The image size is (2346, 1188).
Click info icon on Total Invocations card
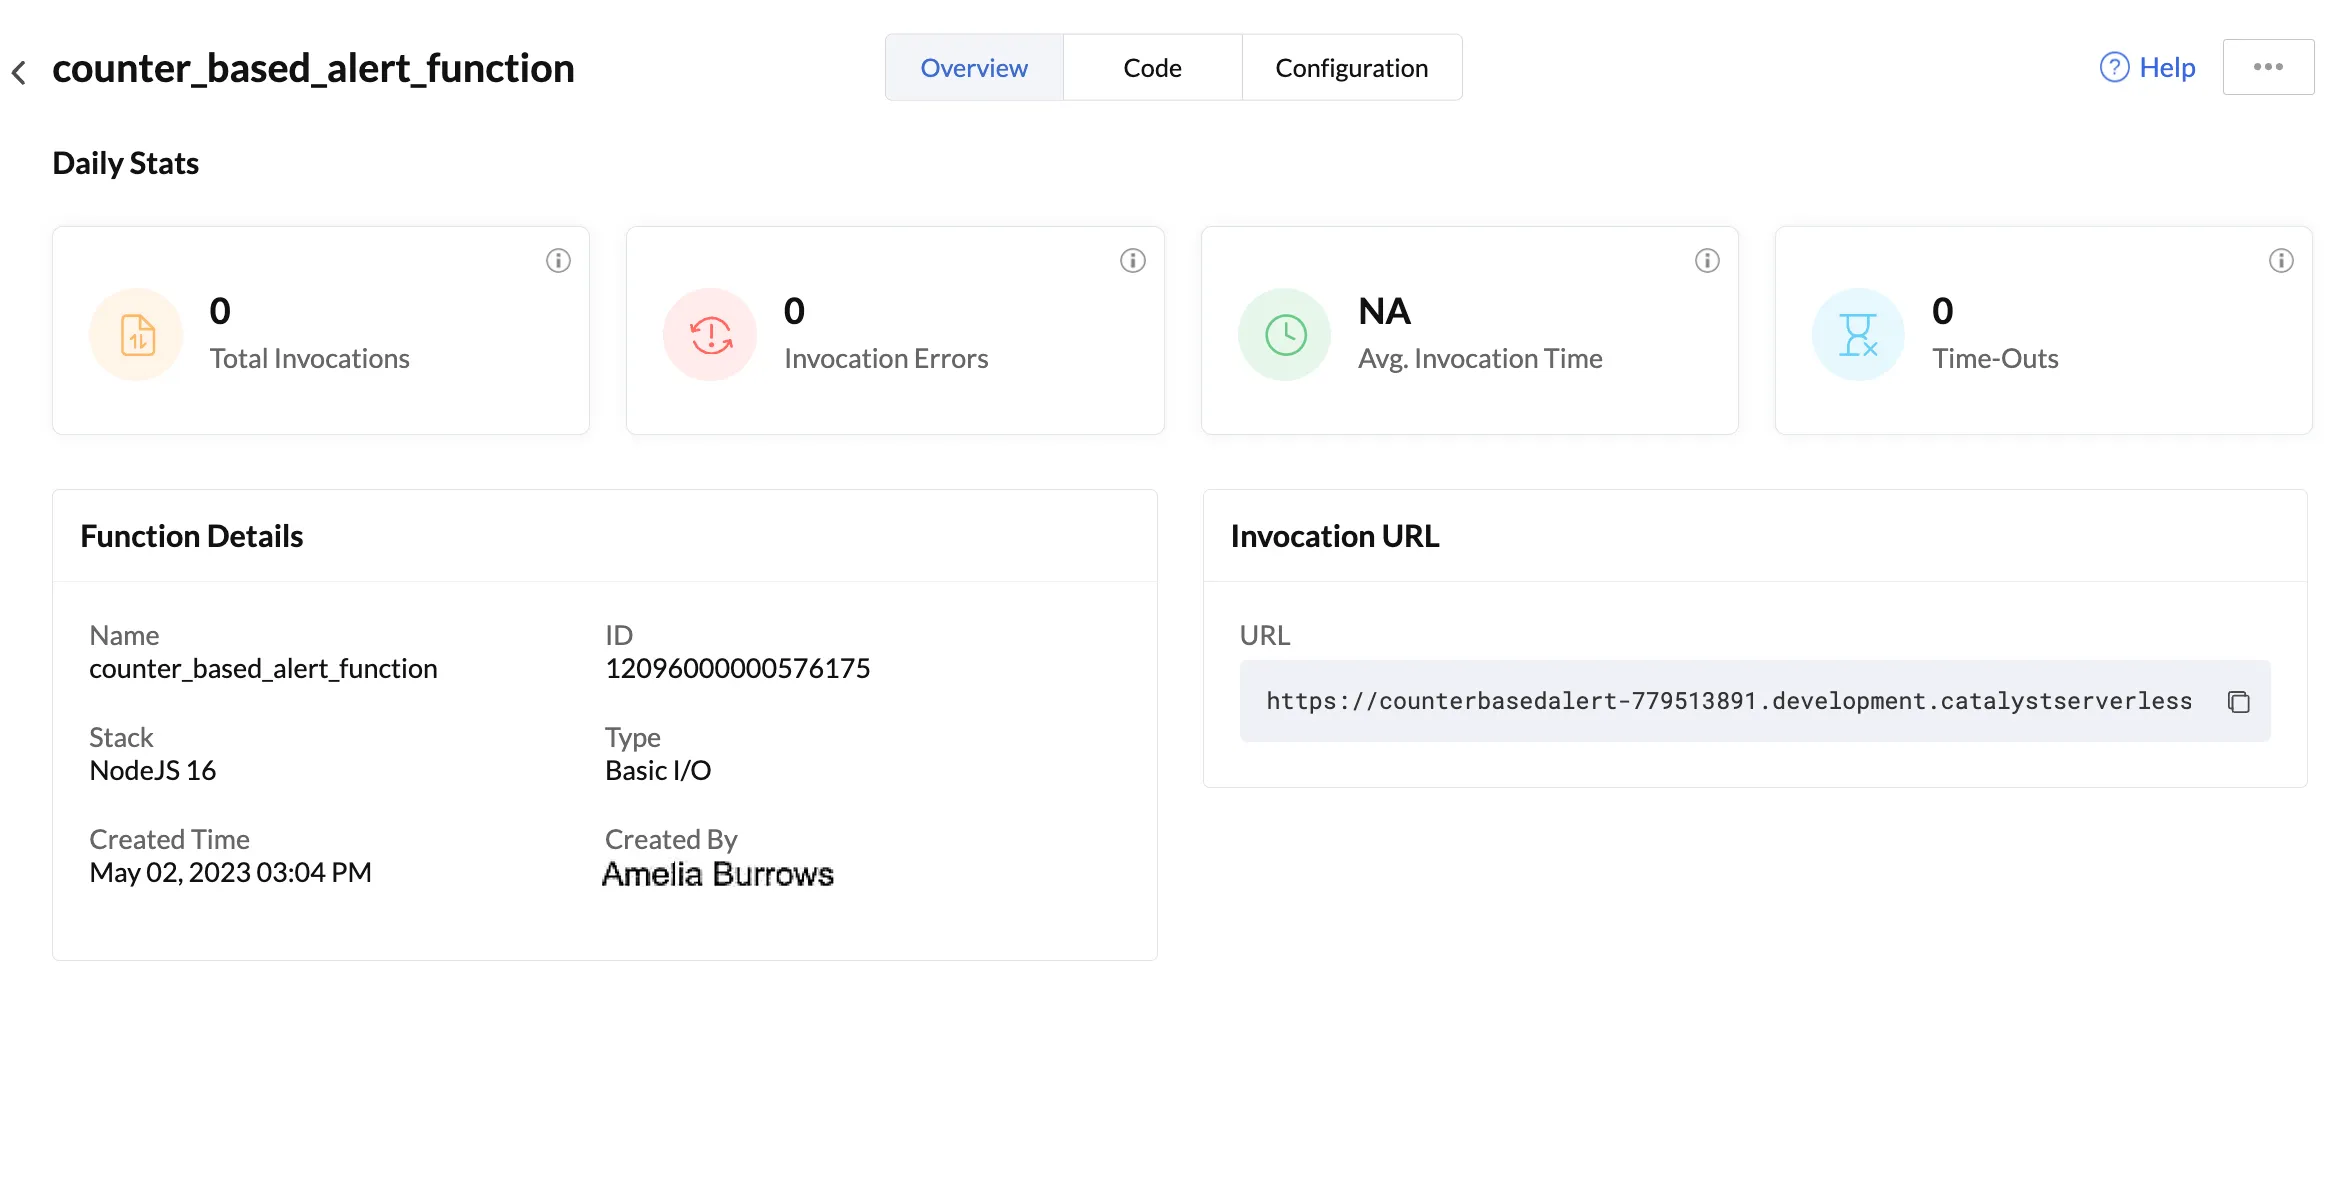tap(558, 261)
